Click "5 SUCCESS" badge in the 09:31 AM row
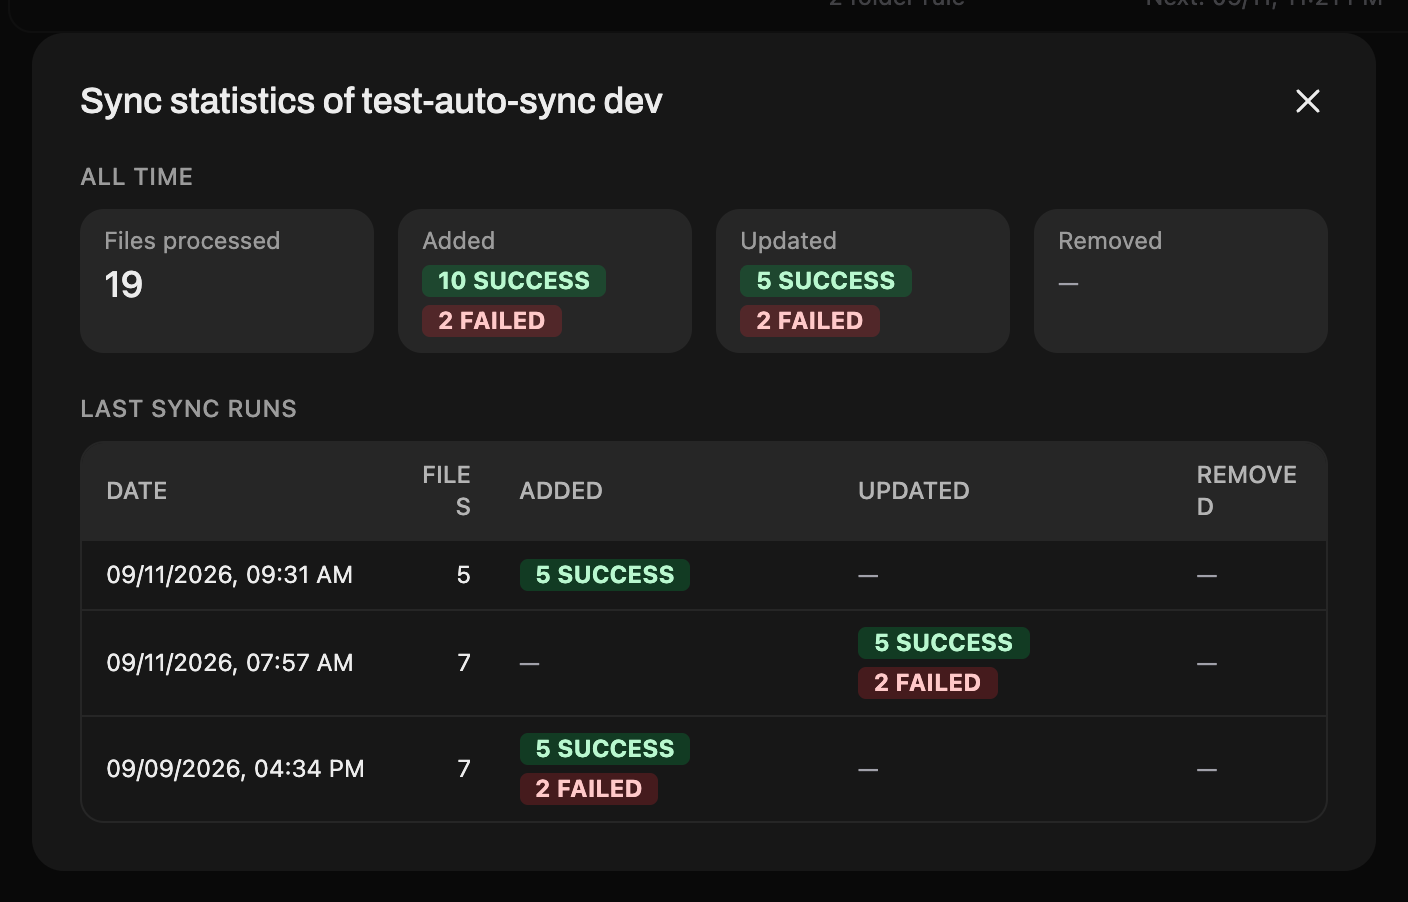 point(605,575)
